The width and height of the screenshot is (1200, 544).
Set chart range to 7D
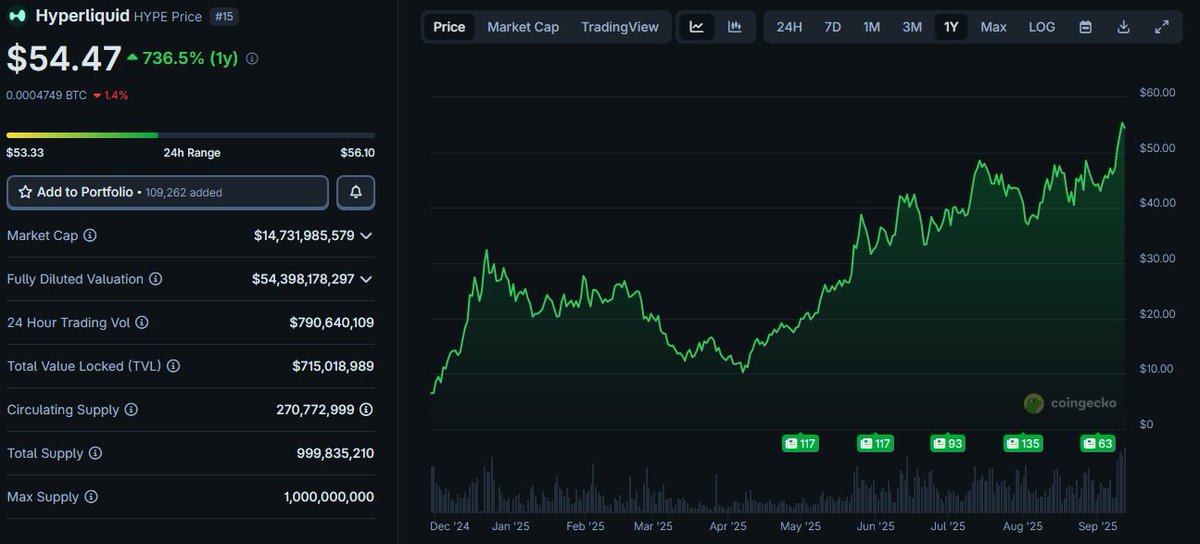832,27
